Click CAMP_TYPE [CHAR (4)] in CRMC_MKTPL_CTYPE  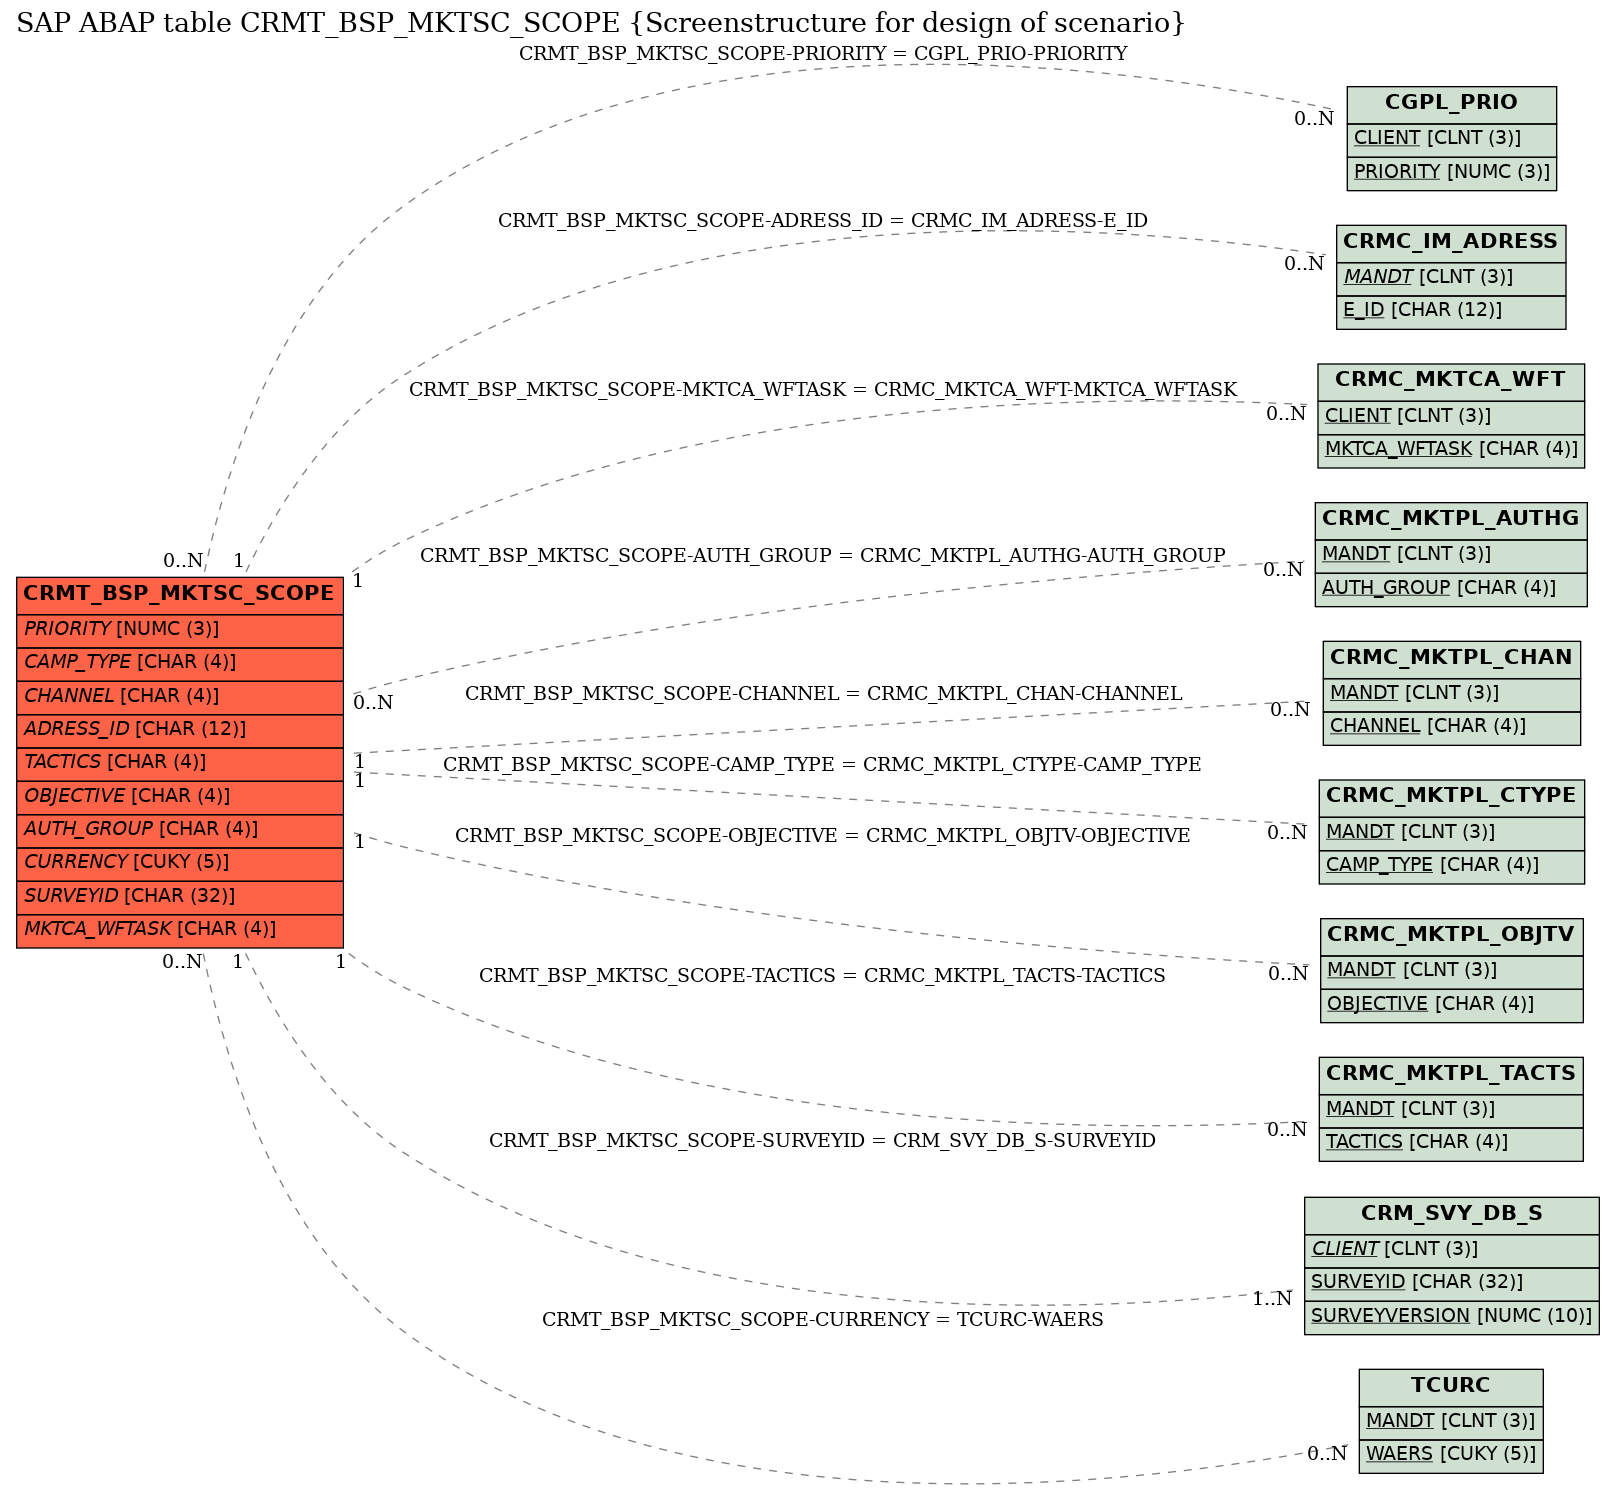coord(1452,866)
